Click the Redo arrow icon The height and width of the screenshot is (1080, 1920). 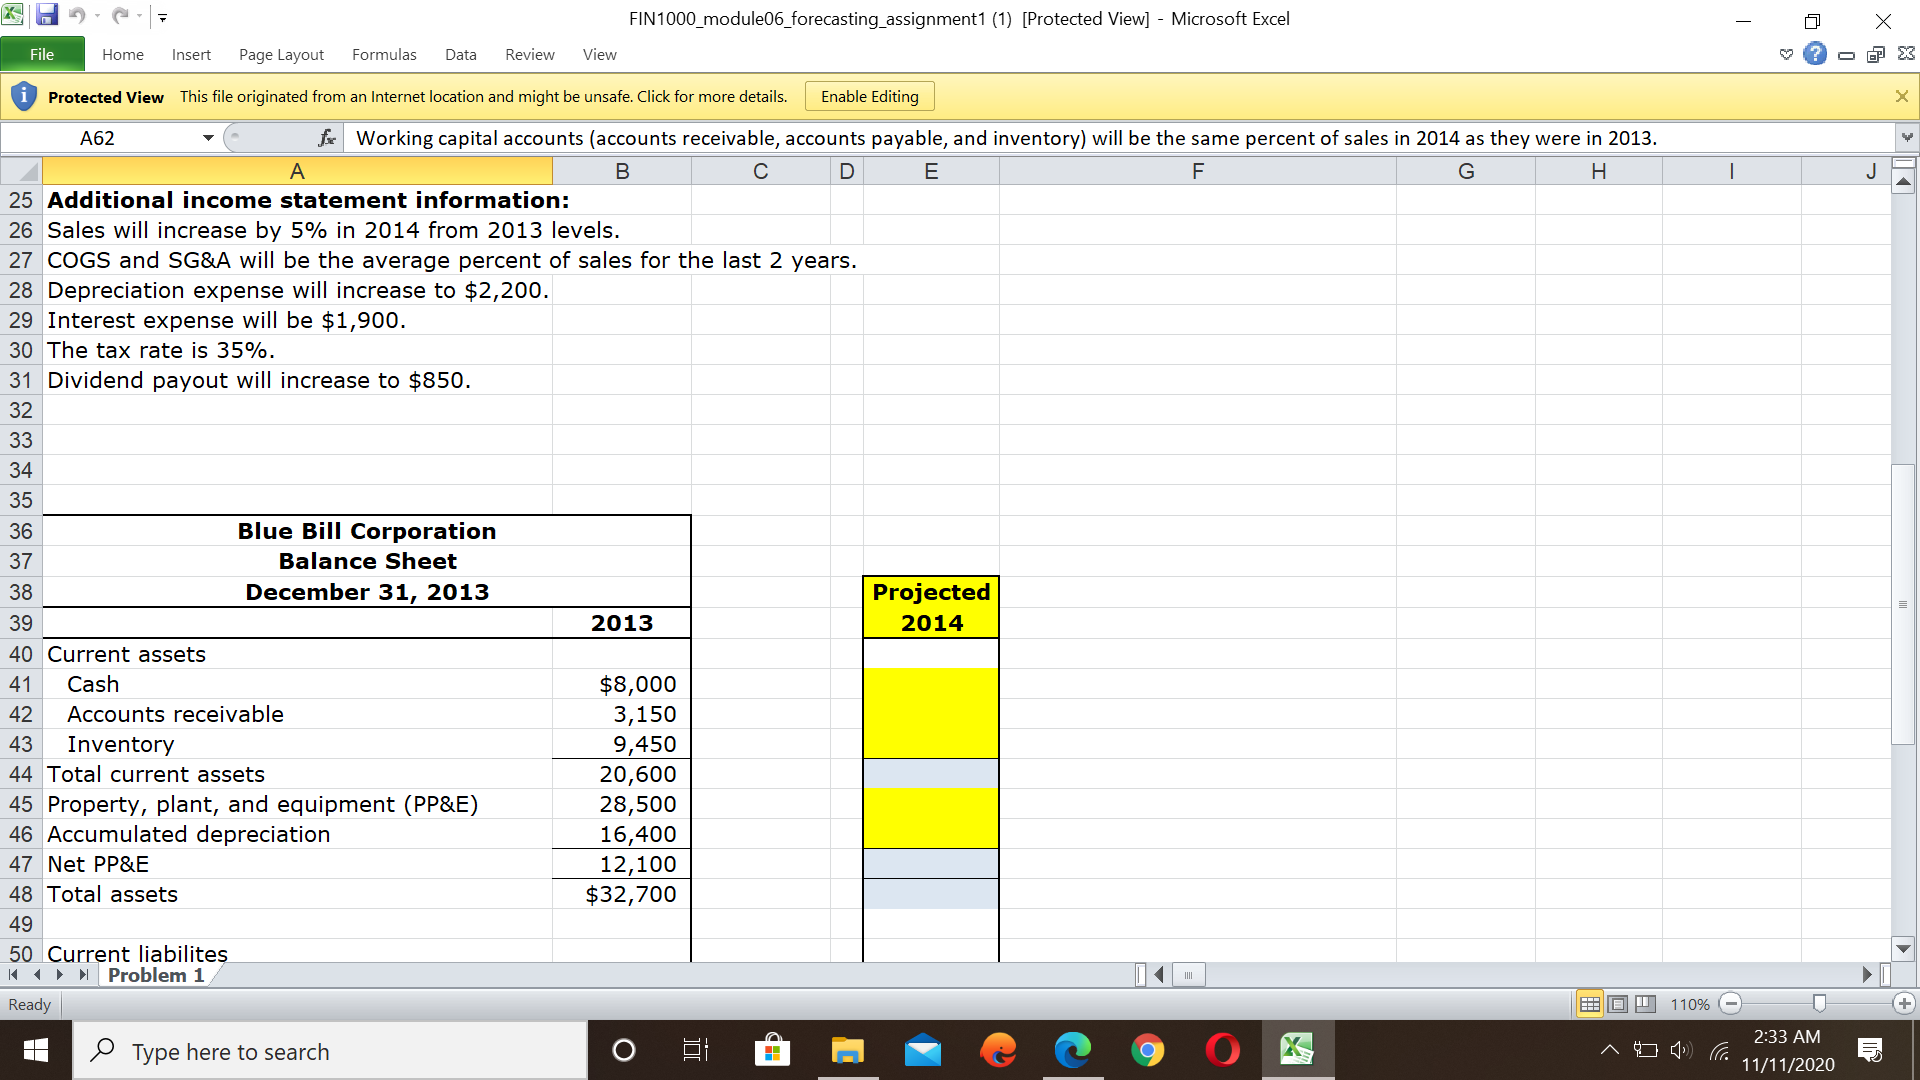pos(120,16)
